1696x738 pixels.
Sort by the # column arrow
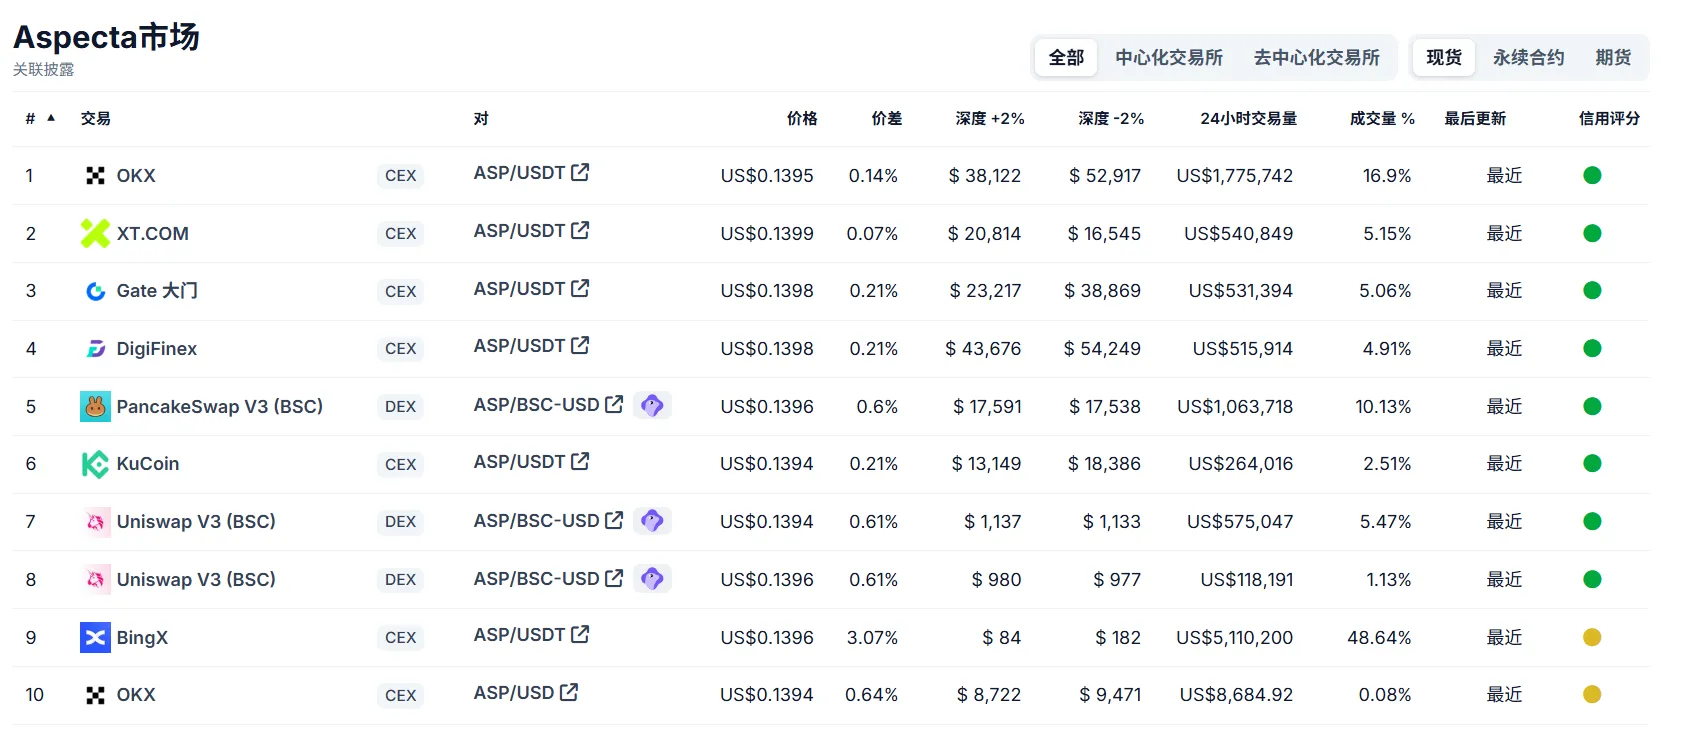tap(51, 118)
